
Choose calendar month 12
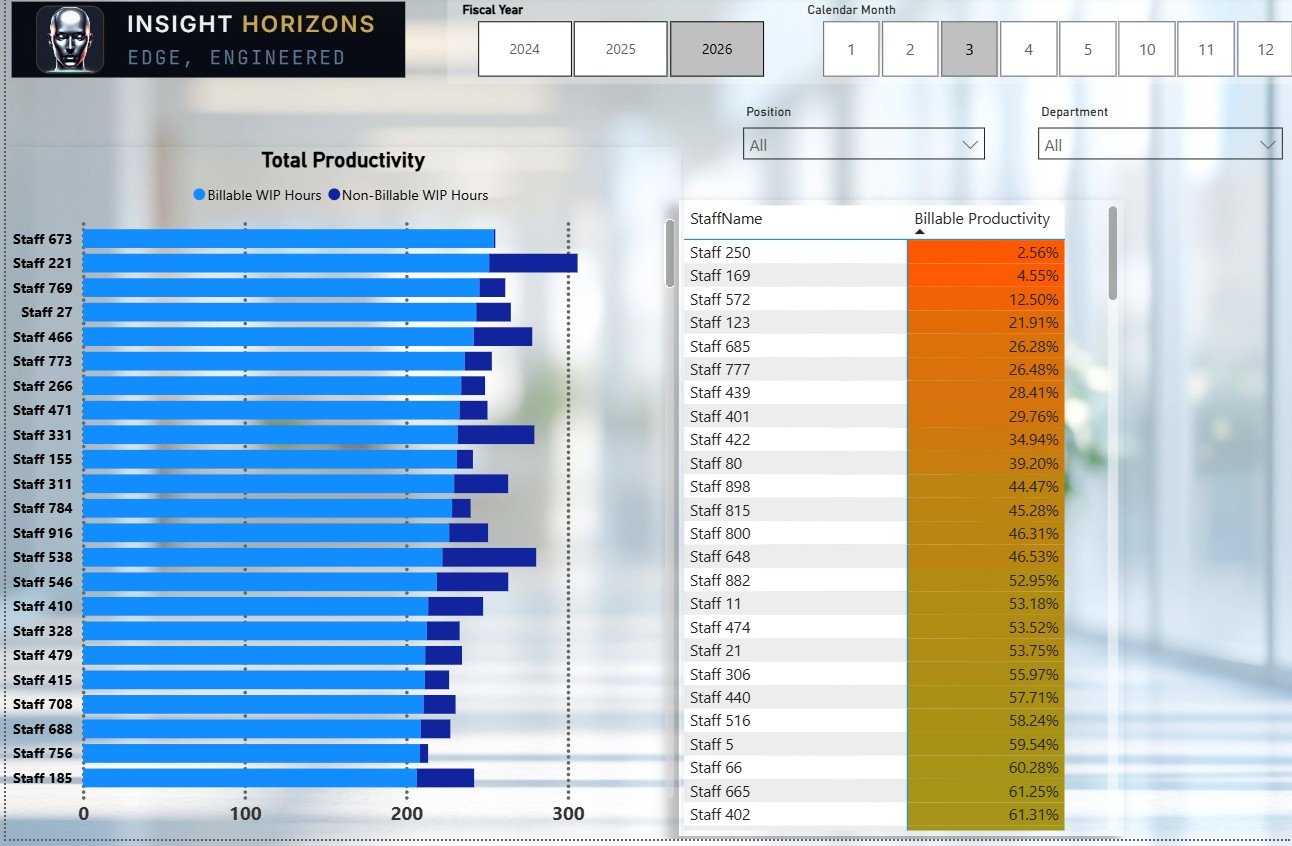pos(1265,49)
